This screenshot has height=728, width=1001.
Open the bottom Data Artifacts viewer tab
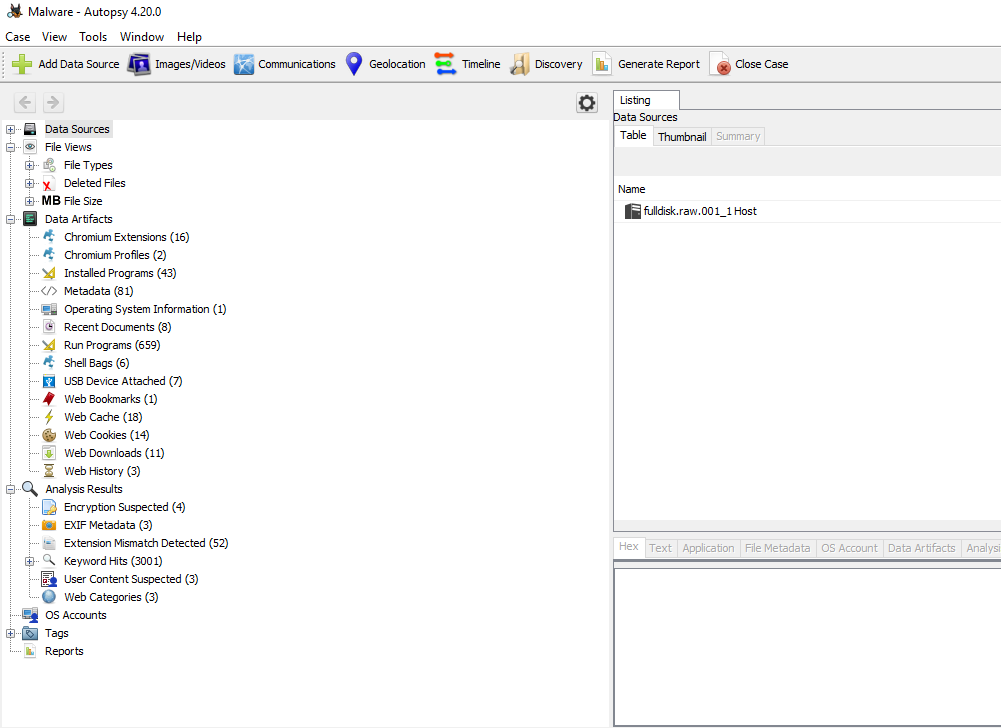pos(921,548)
